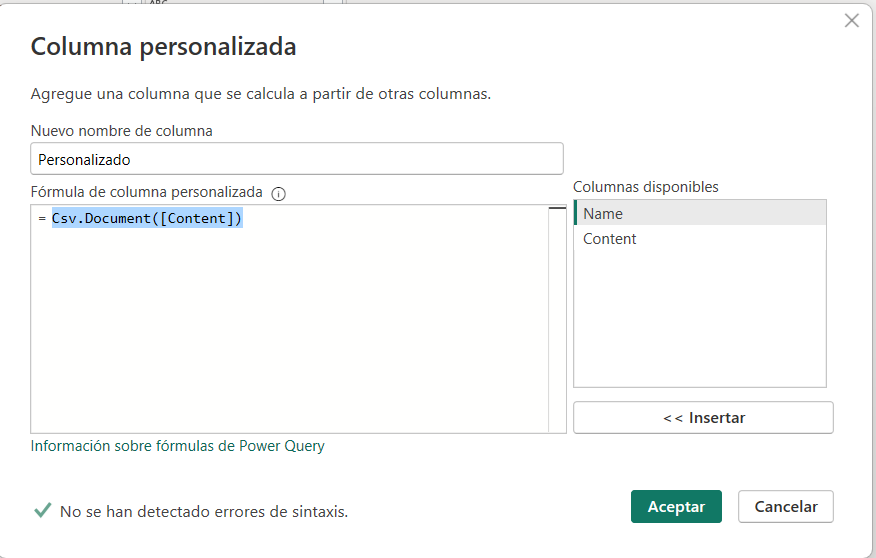Click the info icon beside the formula label
Image resolution: width=876 pixels, height=558 pixels.
pyautogui.click(x=279, y=193)
